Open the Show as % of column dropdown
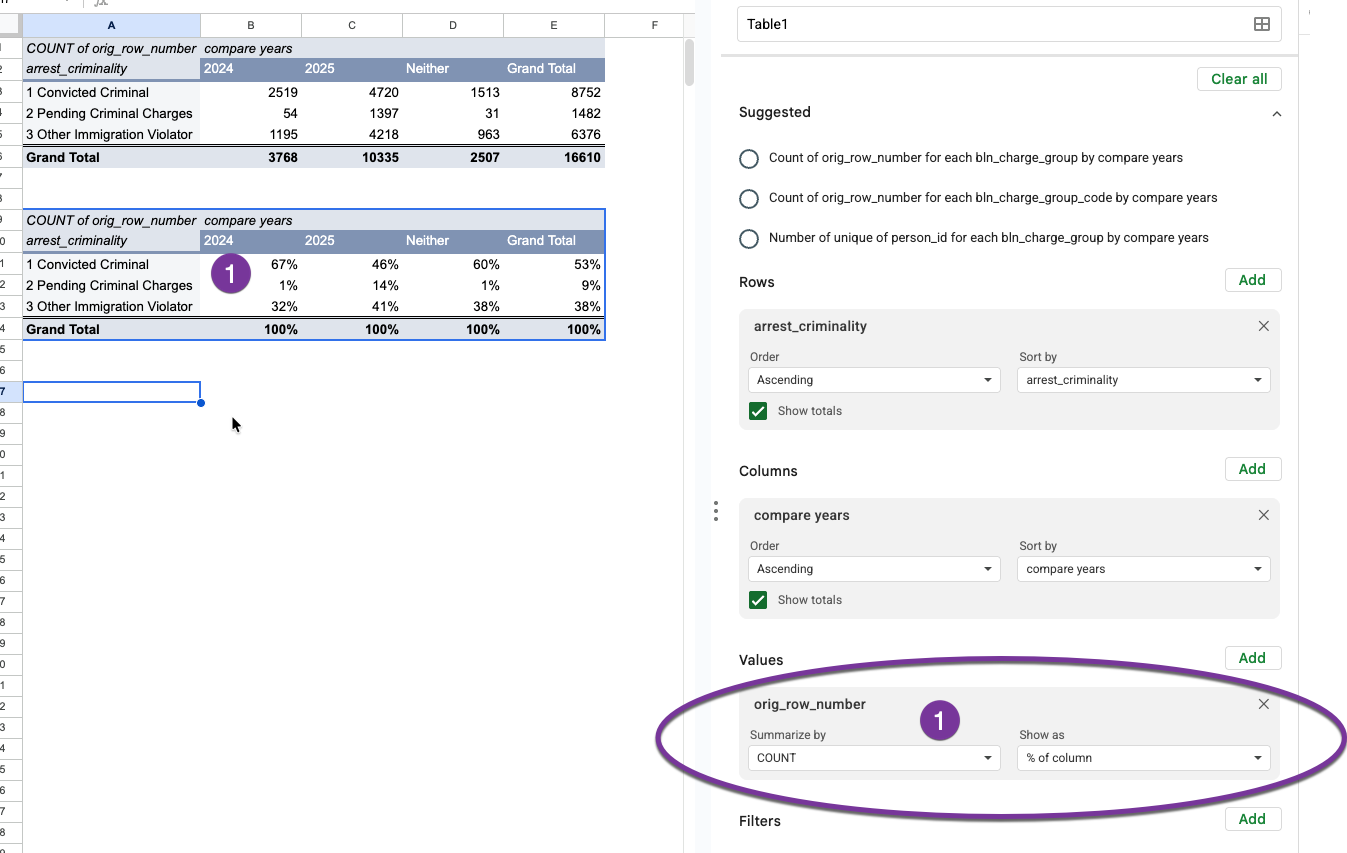This screenshot has height=853, width=1347. (x=1143, y=758)
